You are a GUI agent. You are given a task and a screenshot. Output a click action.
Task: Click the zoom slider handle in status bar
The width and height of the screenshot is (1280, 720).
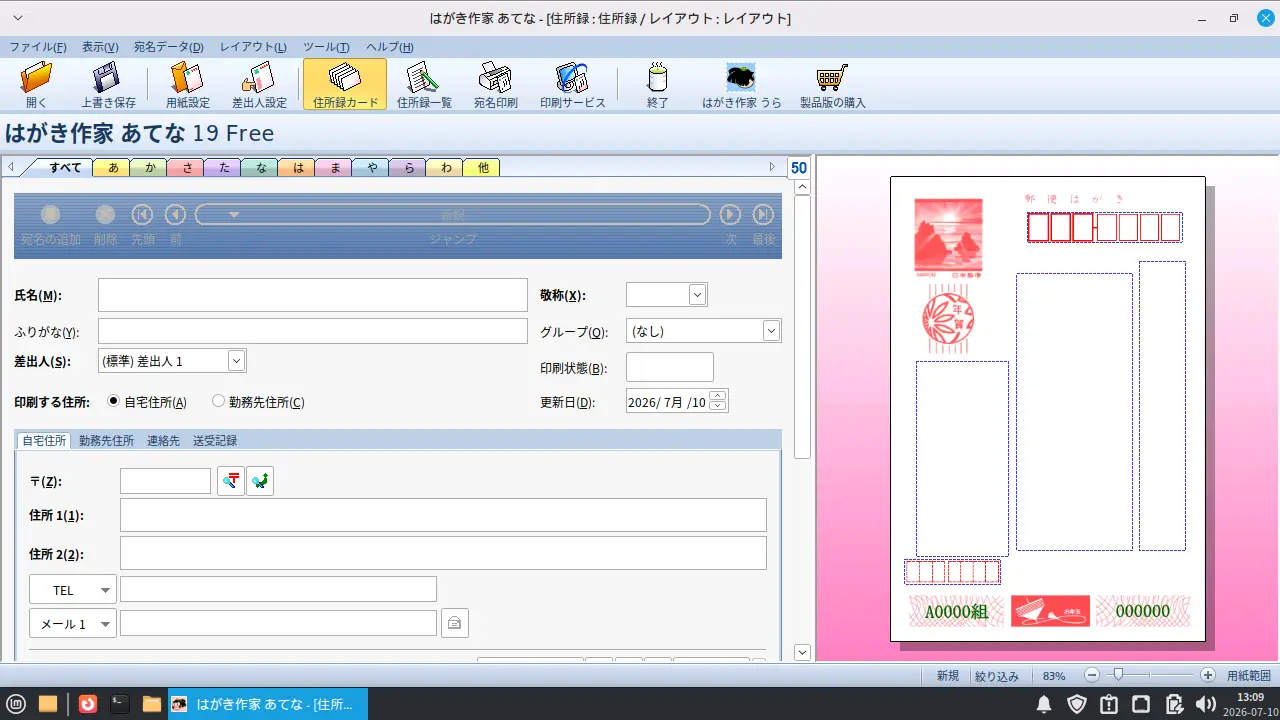(x=1118, y=675)
